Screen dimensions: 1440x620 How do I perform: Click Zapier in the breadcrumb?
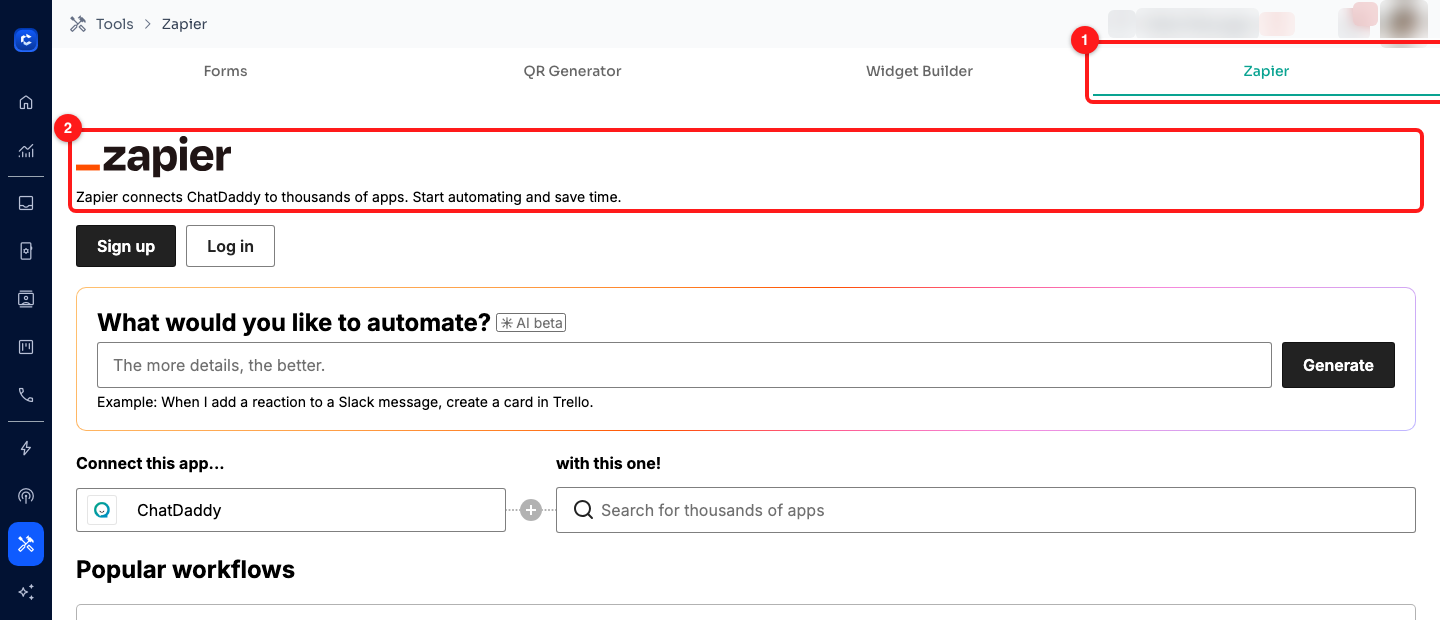(x=185, y=24)
